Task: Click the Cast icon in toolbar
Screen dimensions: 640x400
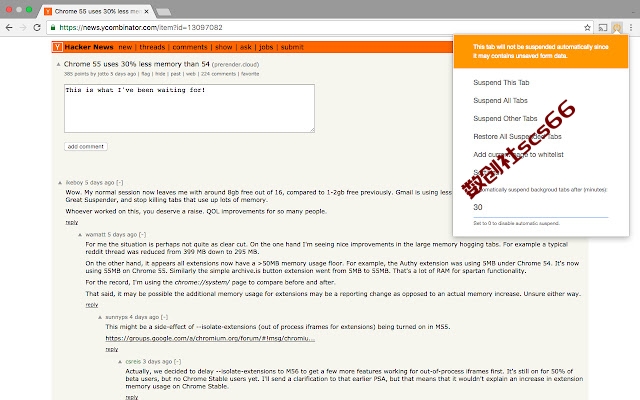Action: tap(603, 28)
